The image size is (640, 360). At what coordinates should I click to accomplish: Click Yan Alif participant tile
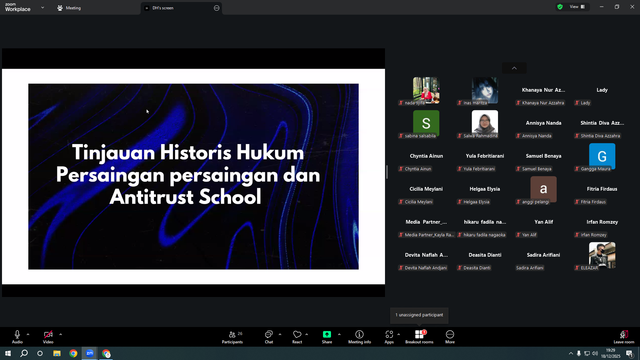click(543, 224)
